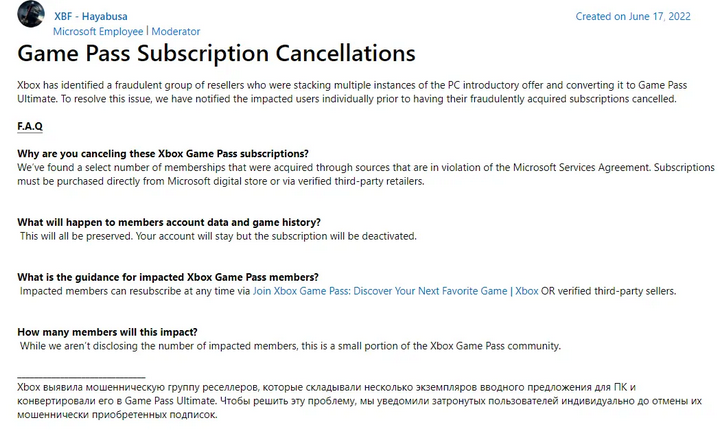Click the answer 'This will all be preserved'
This screenshot has width=719, height=430.
point(218,237)
